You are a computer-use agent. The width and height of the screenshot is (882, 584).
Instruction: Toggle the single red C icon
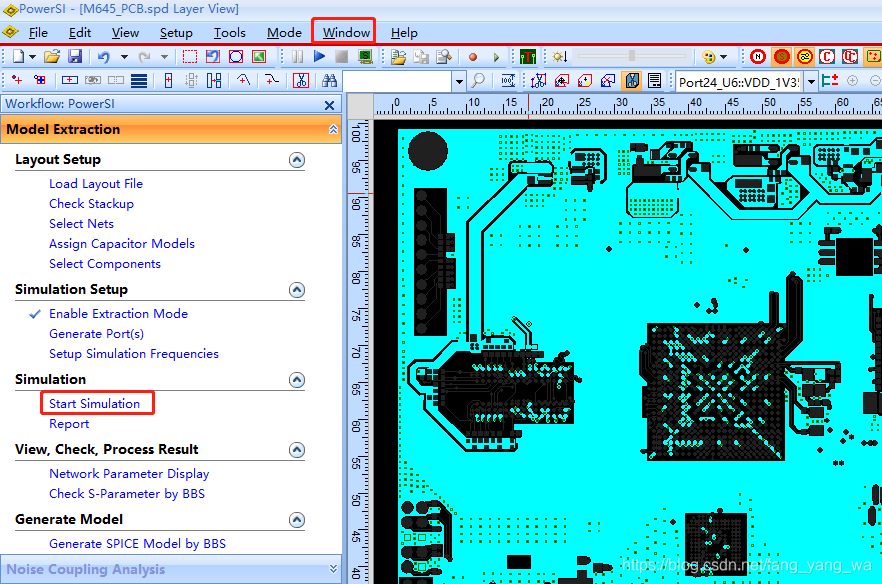[826, 56]
